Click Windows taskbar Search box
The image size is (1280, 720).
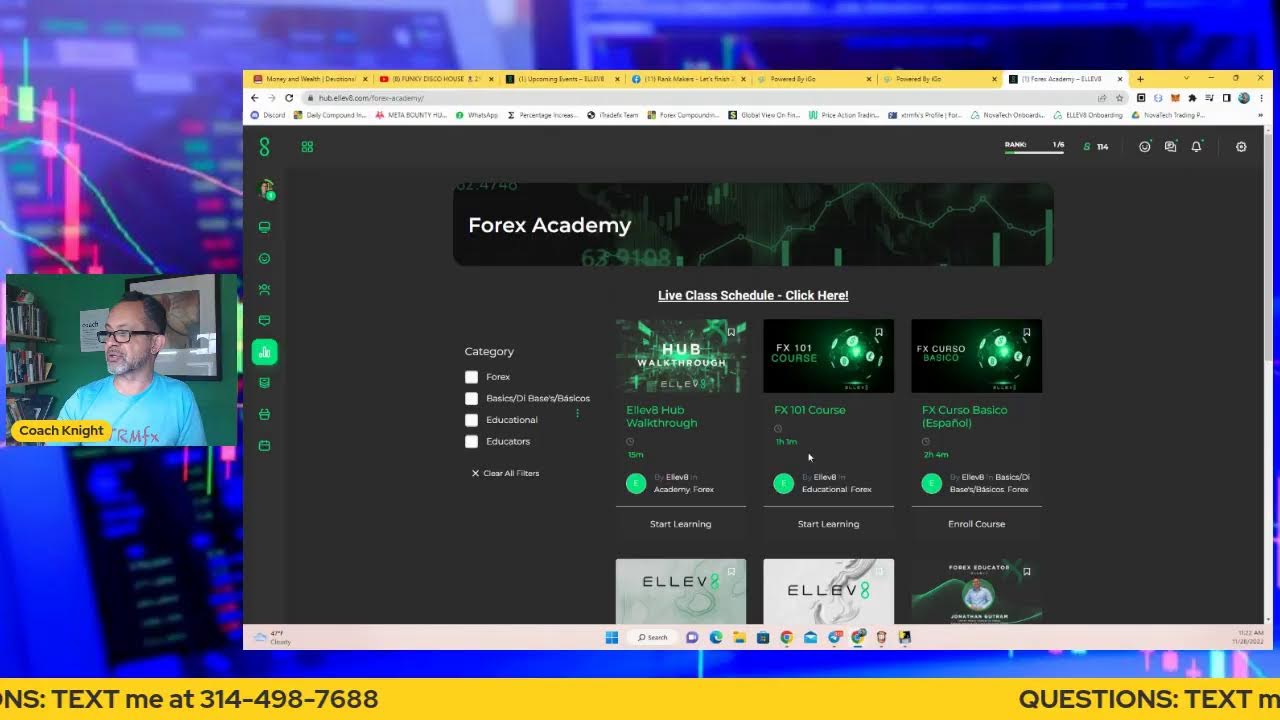click(653, 637)
